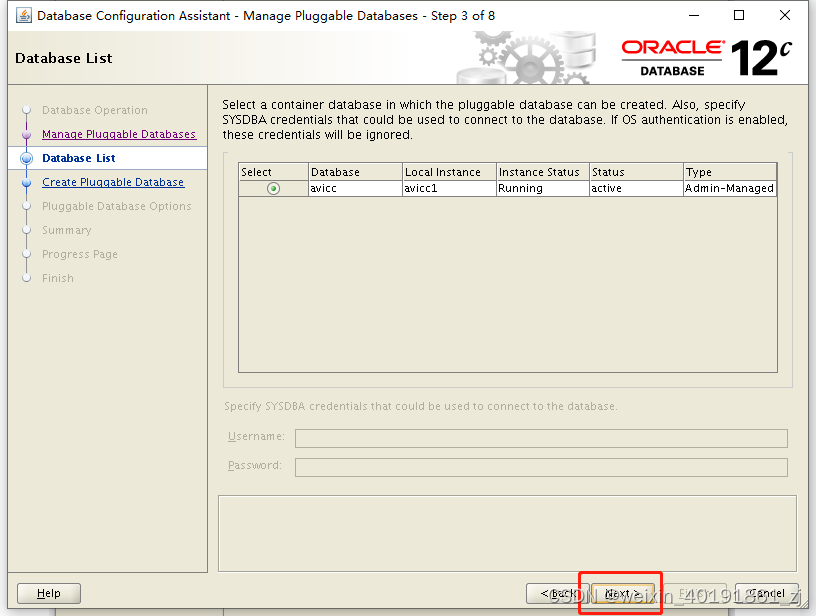
Task: Cancel the database configuration wizard
Action: 767,593
